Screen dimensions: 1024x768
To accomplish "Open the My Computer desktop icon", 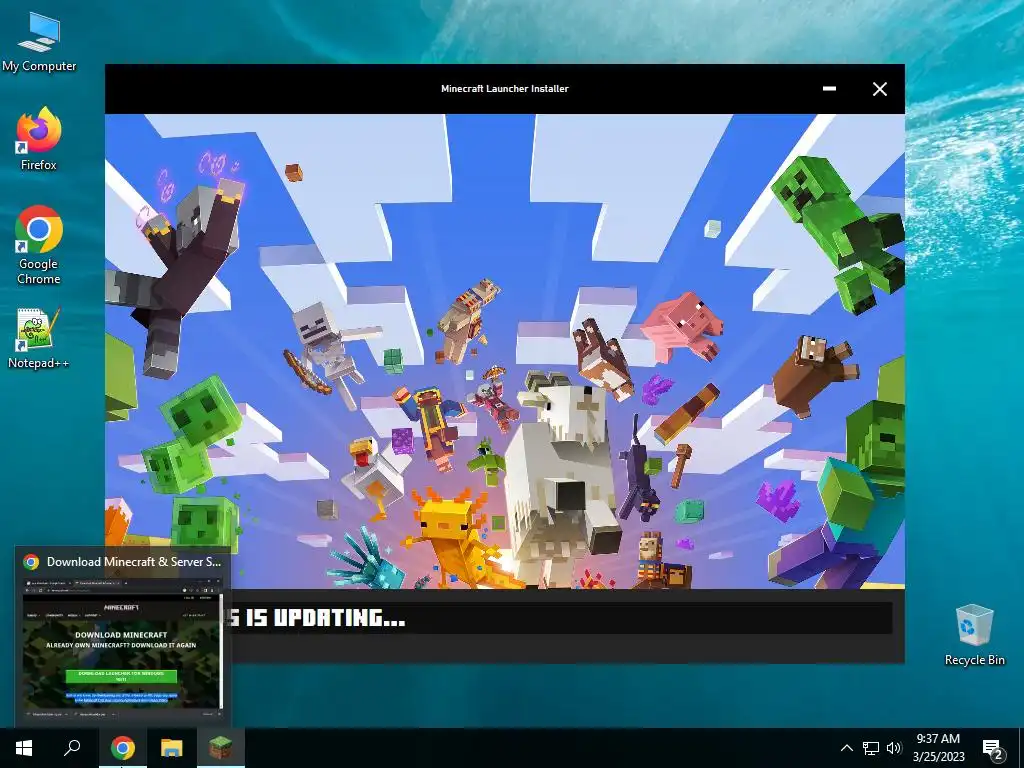I will 39,42.
